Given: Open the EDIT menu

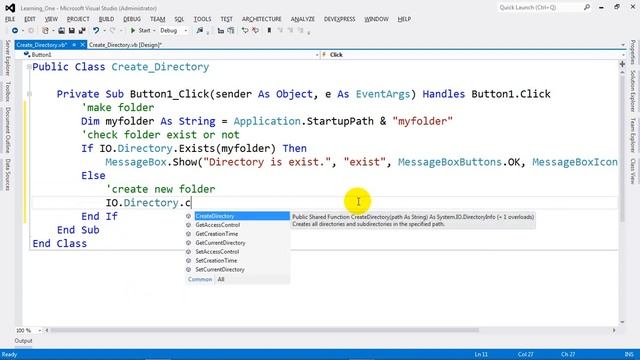Looking at the screenshot, I should pyautogui.click(x=30, y=19).
